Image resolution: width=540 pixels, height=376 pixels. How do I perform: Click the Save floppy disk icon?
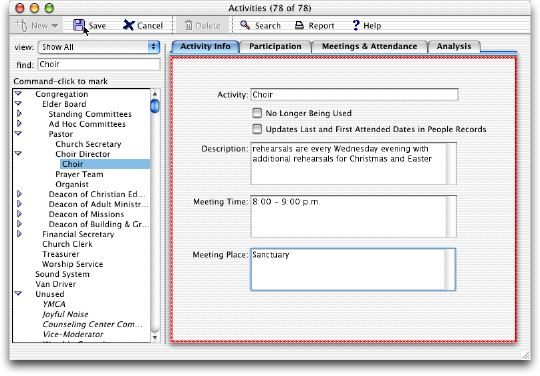[79, 25]
